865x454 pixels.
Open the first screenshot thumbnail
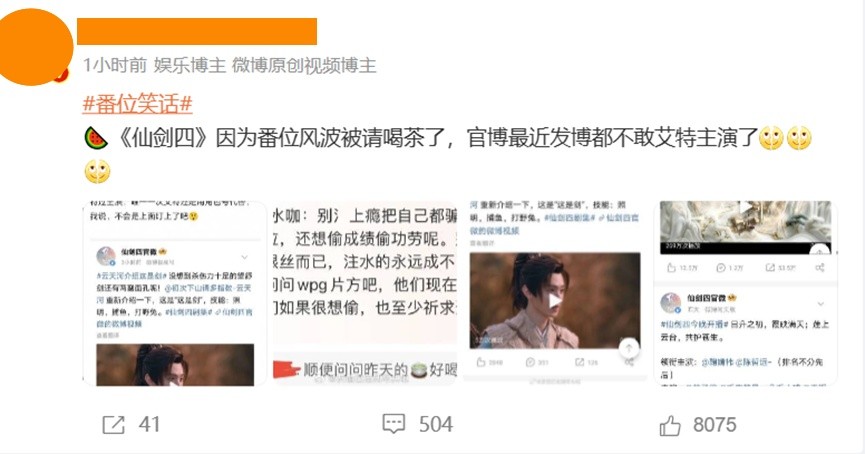(175, 293)
